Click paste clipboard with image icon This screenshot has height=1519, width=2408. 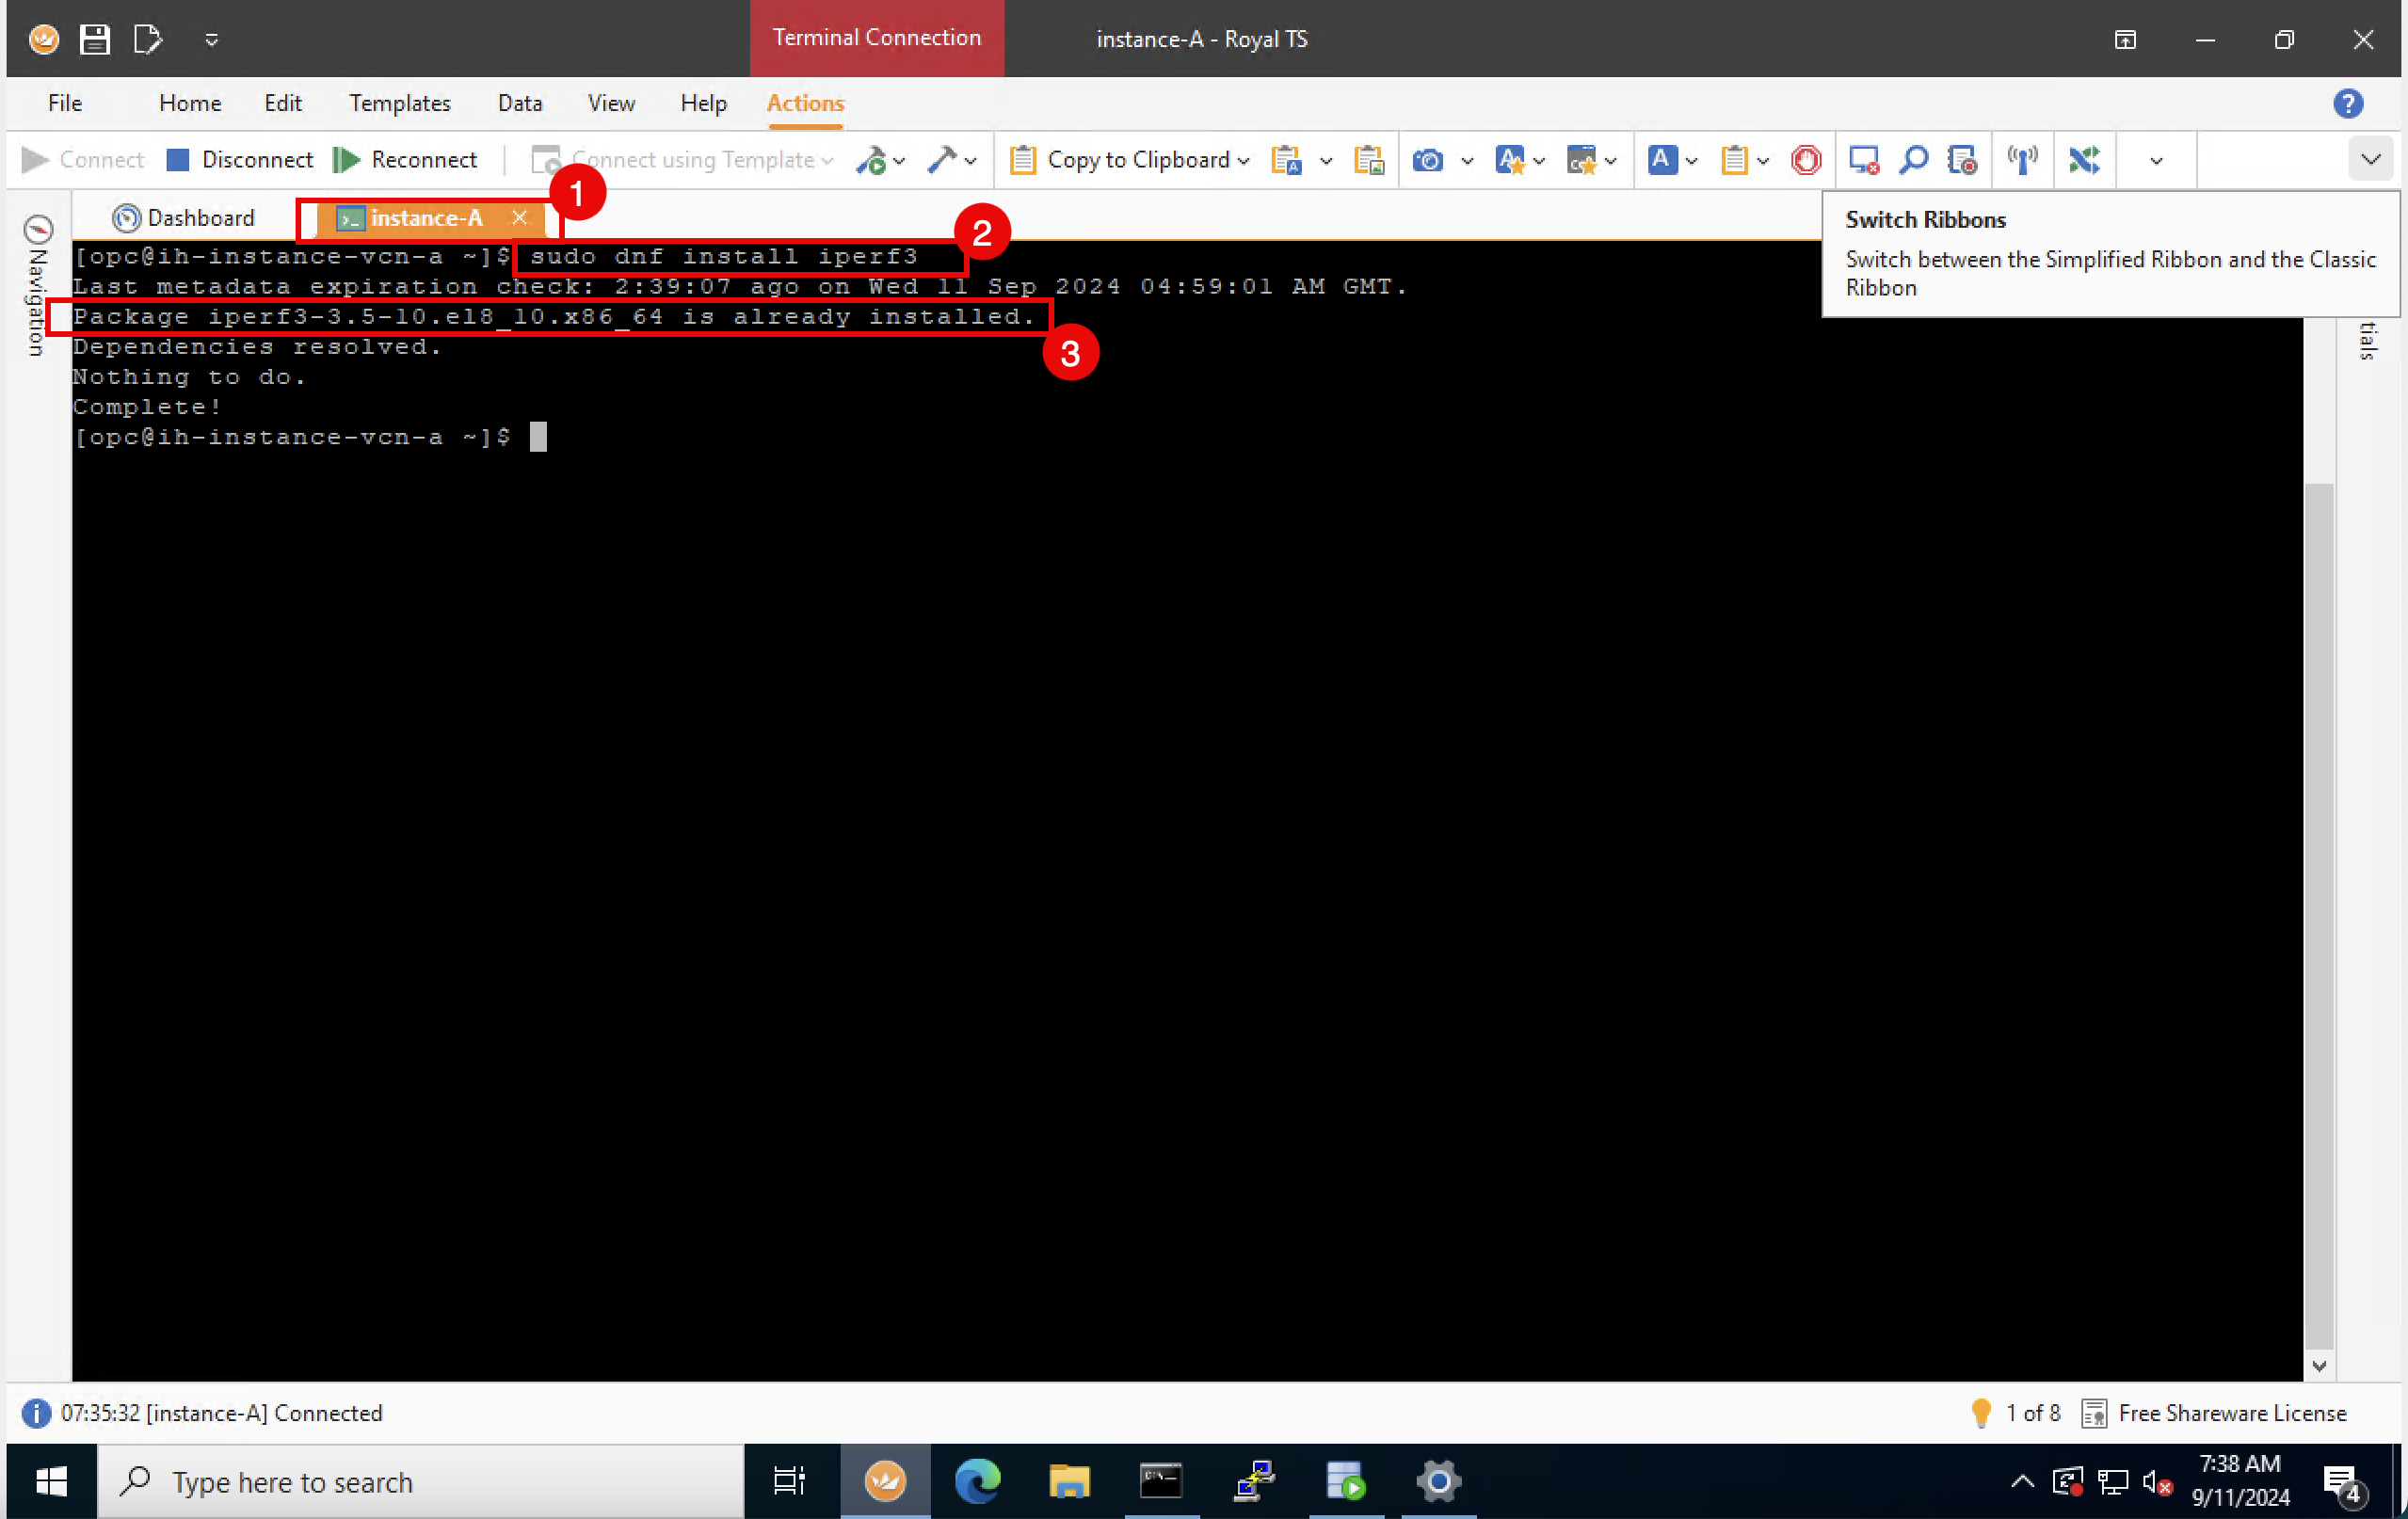pos(1368,160)
